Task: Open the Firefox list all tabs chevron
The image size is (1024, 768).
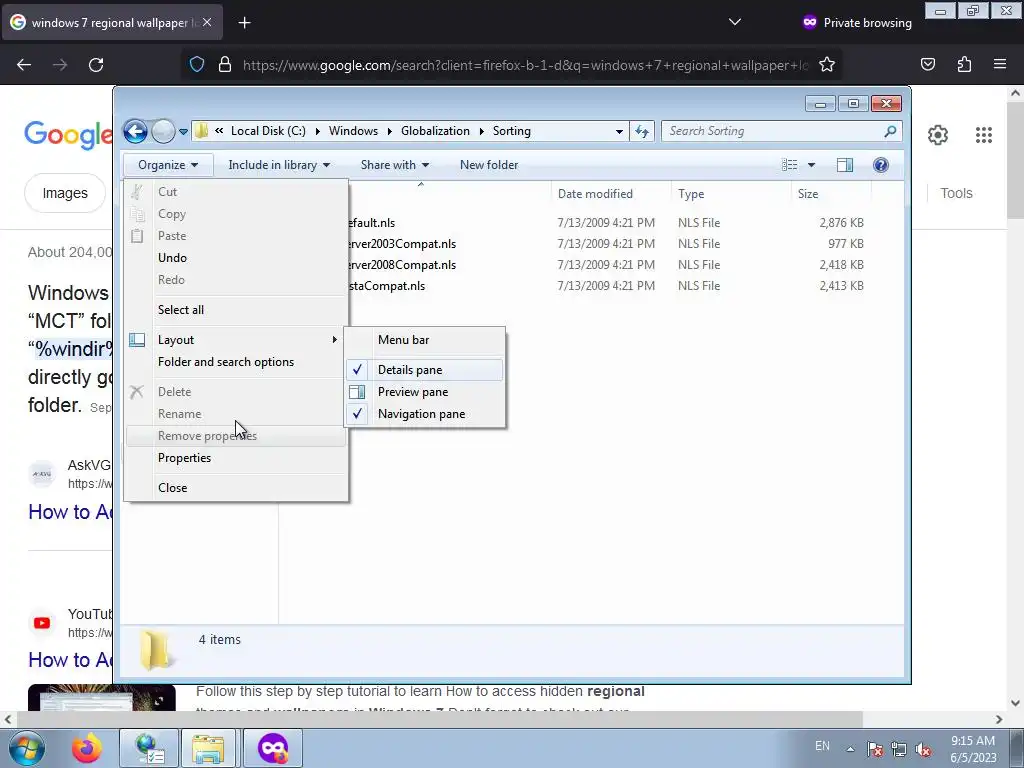Action: coord(735,22)
